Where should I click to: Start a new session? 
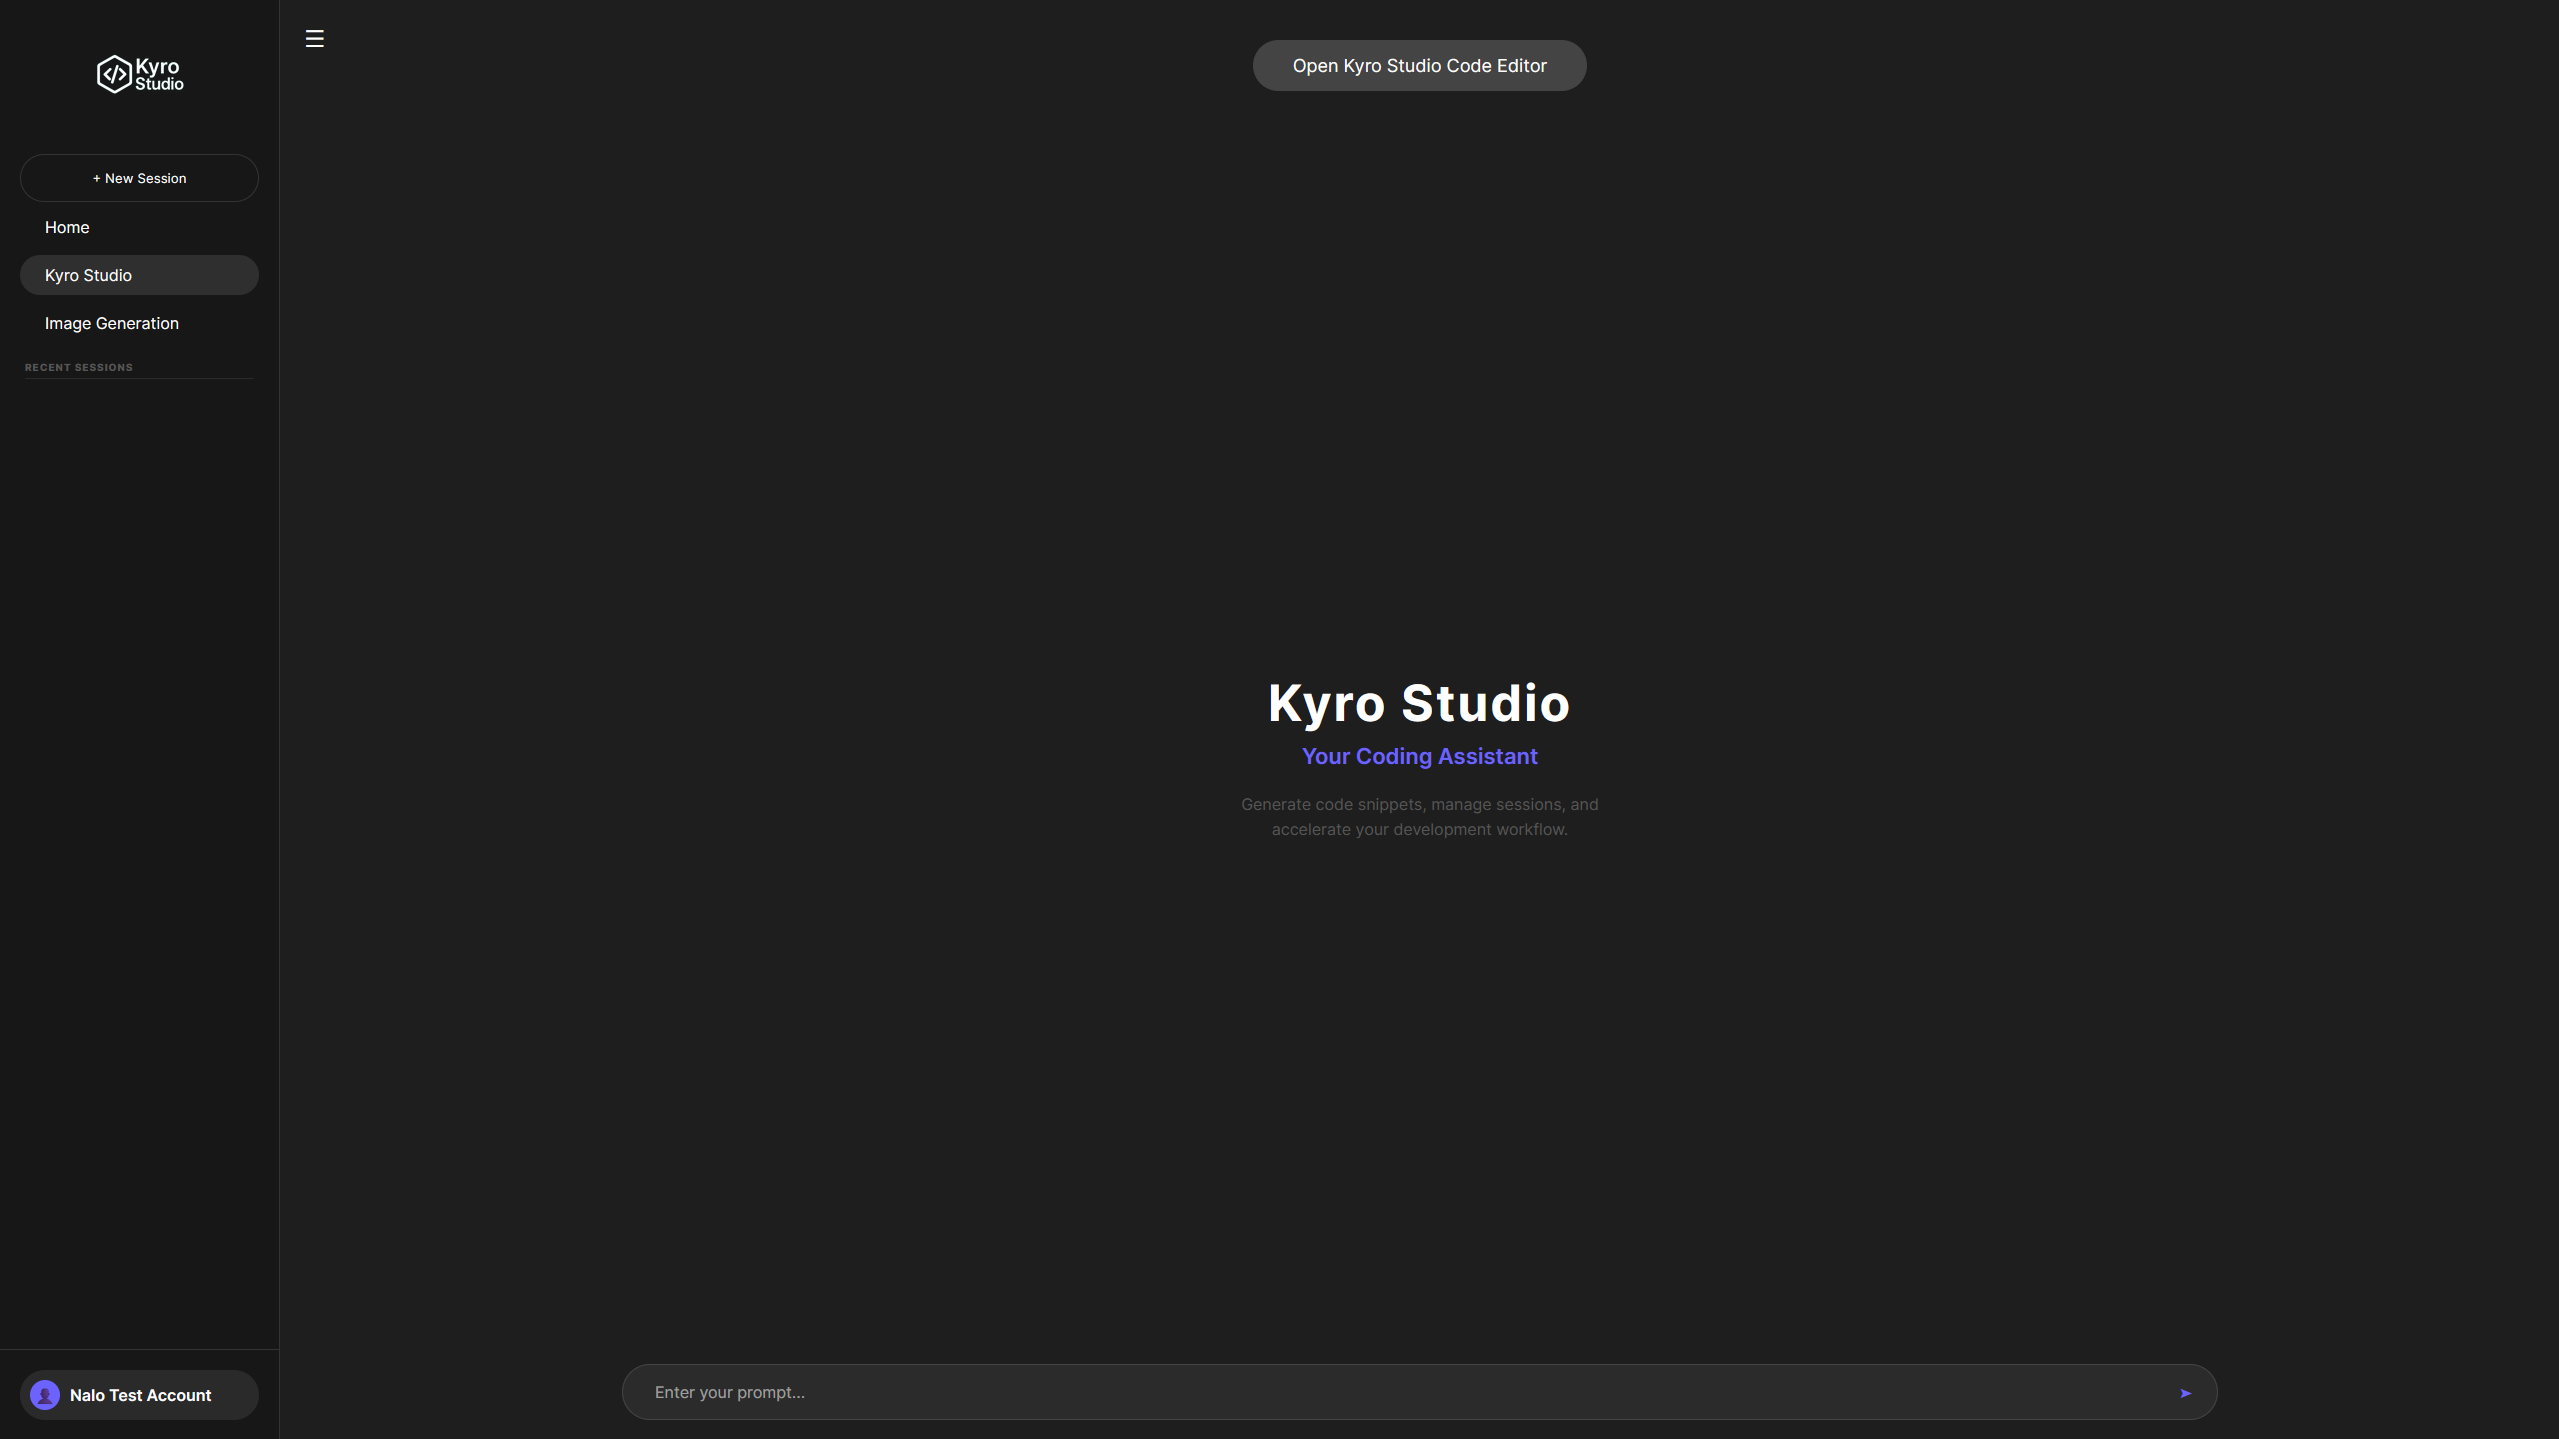tap(139, 177)
